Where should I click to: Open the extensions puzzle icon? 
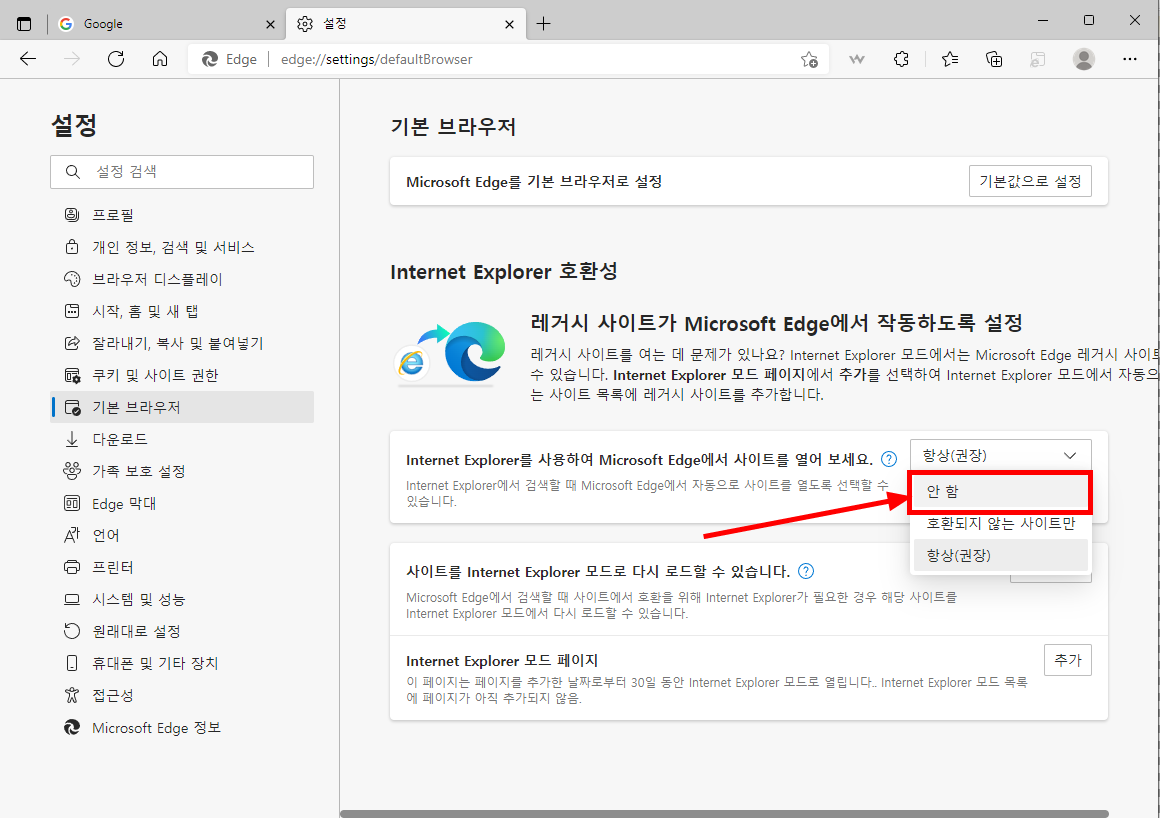[901, 59]
